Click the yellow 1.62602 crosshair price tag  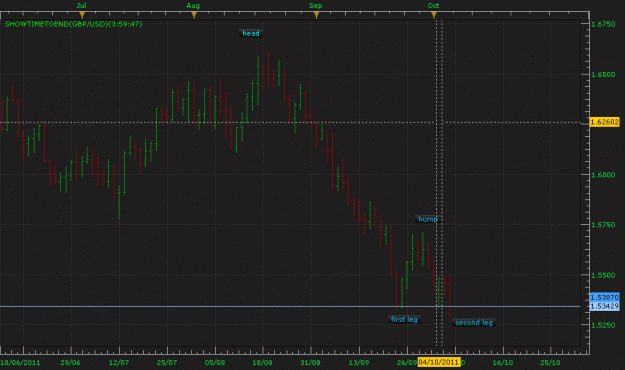604,122
